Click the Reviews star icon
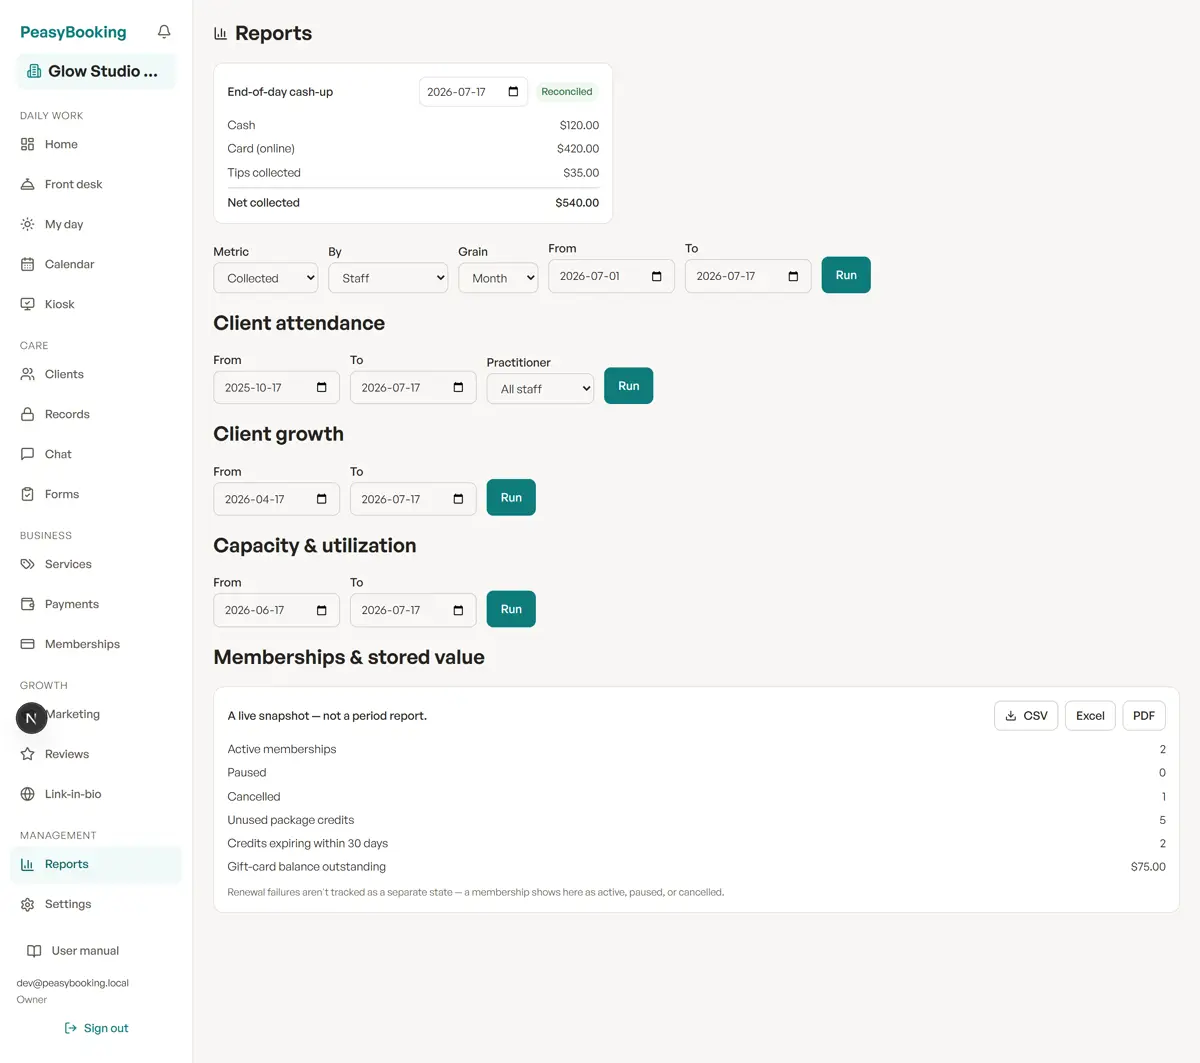 click(x=27, y=754)
